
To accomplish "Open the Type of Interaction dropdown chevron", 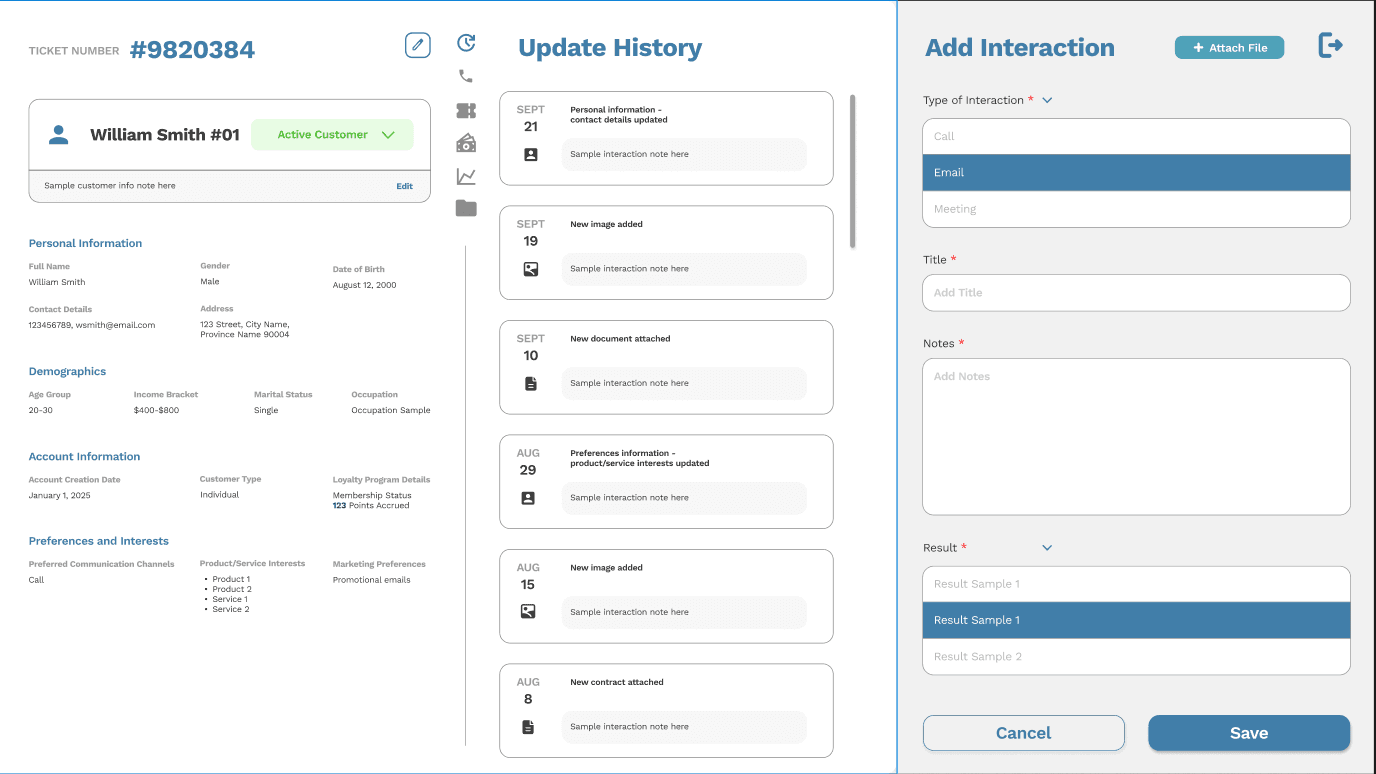I will point(1047,100).
